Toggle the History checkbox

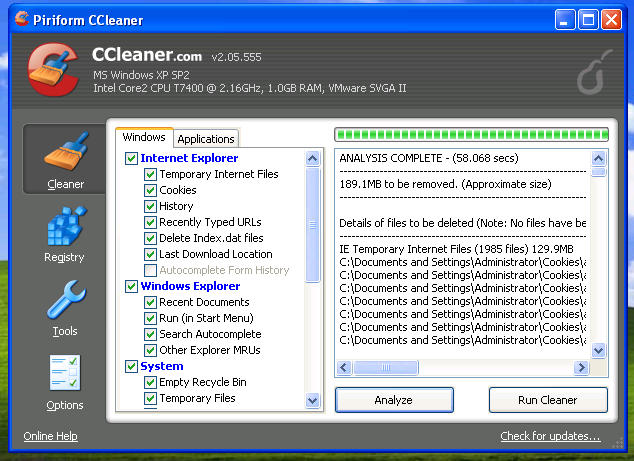(150, 206)
